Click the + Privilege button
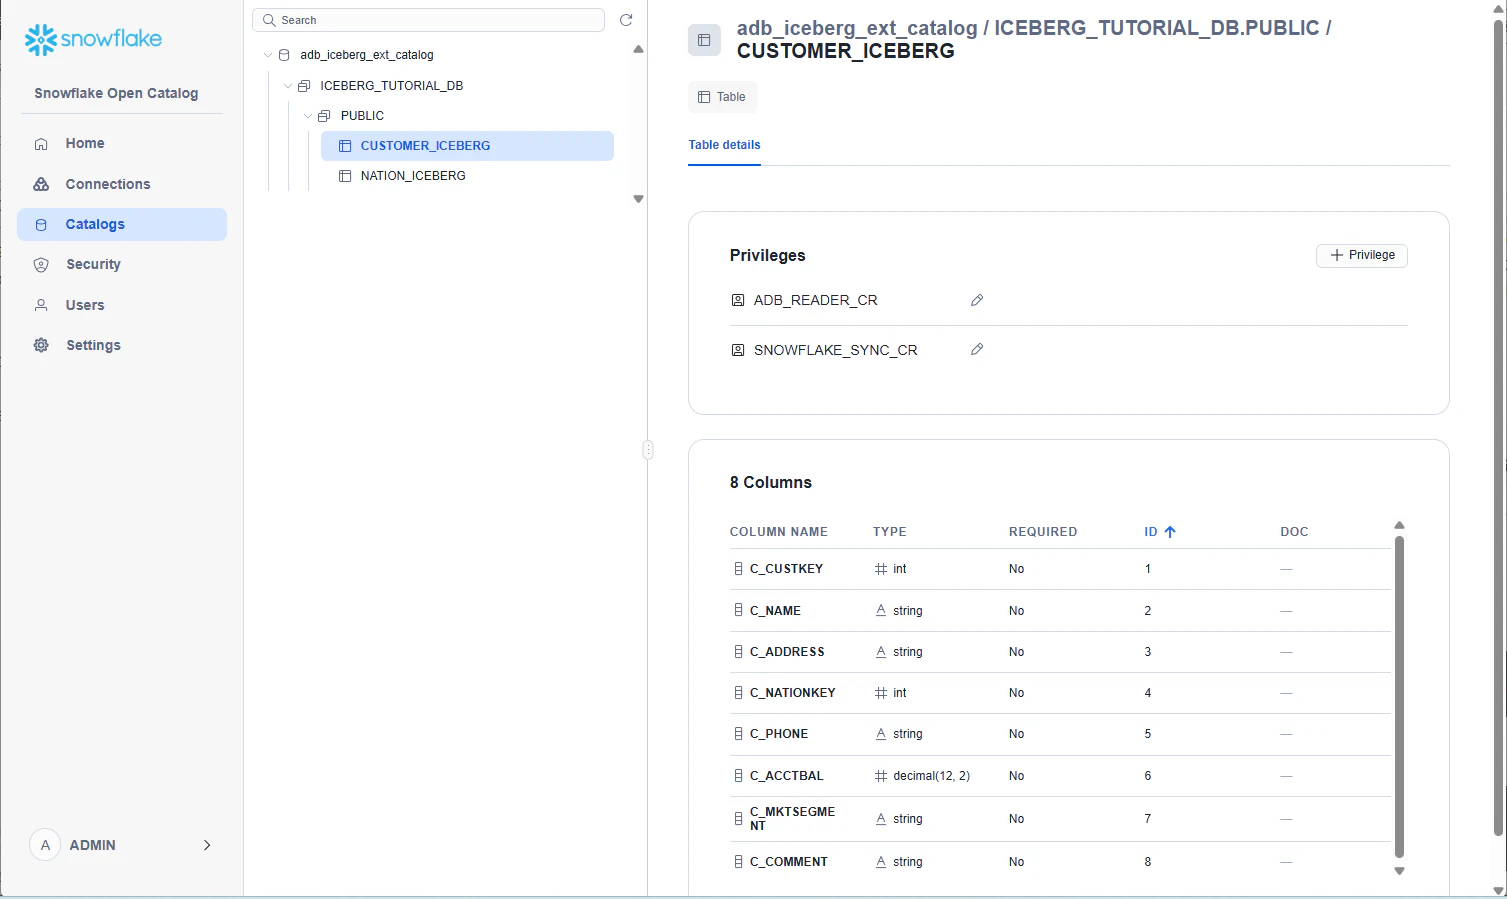This screenshot has height=899, width=1507. (x=1362, y=255)
